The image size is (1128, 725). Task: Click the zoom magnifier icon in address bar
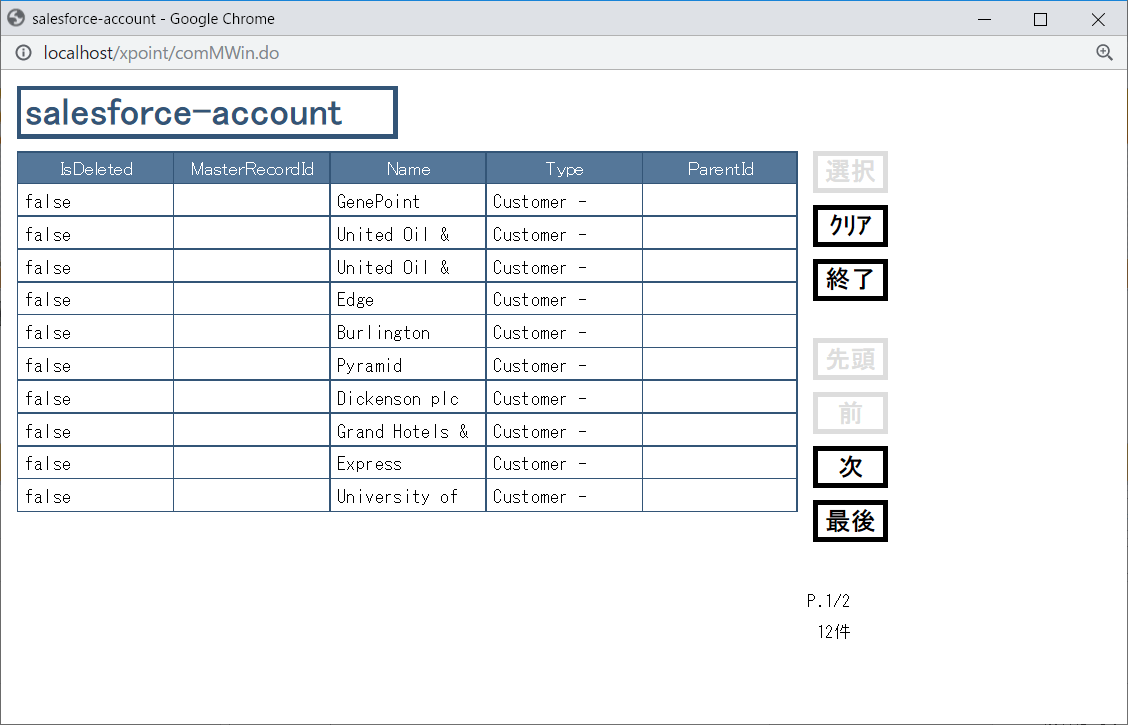coord(1104,53)
